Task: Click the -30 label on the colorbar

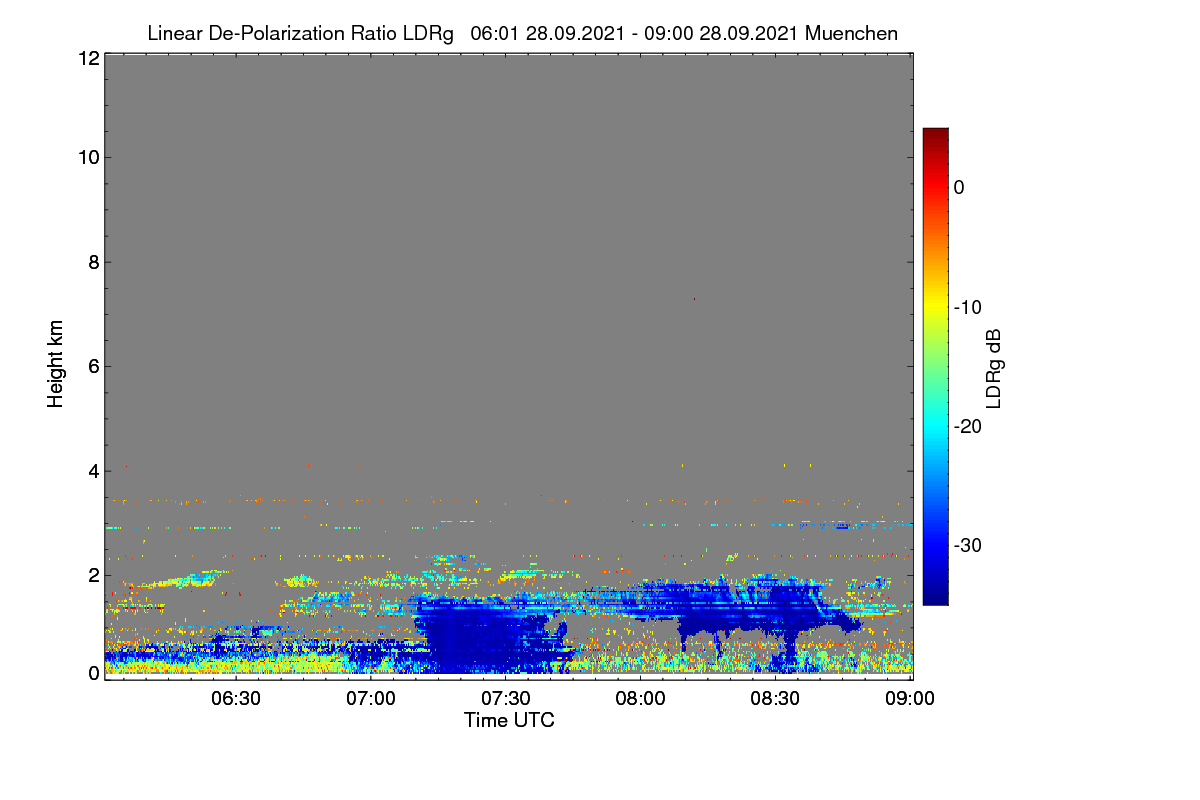Action: (x=969, y=546)
